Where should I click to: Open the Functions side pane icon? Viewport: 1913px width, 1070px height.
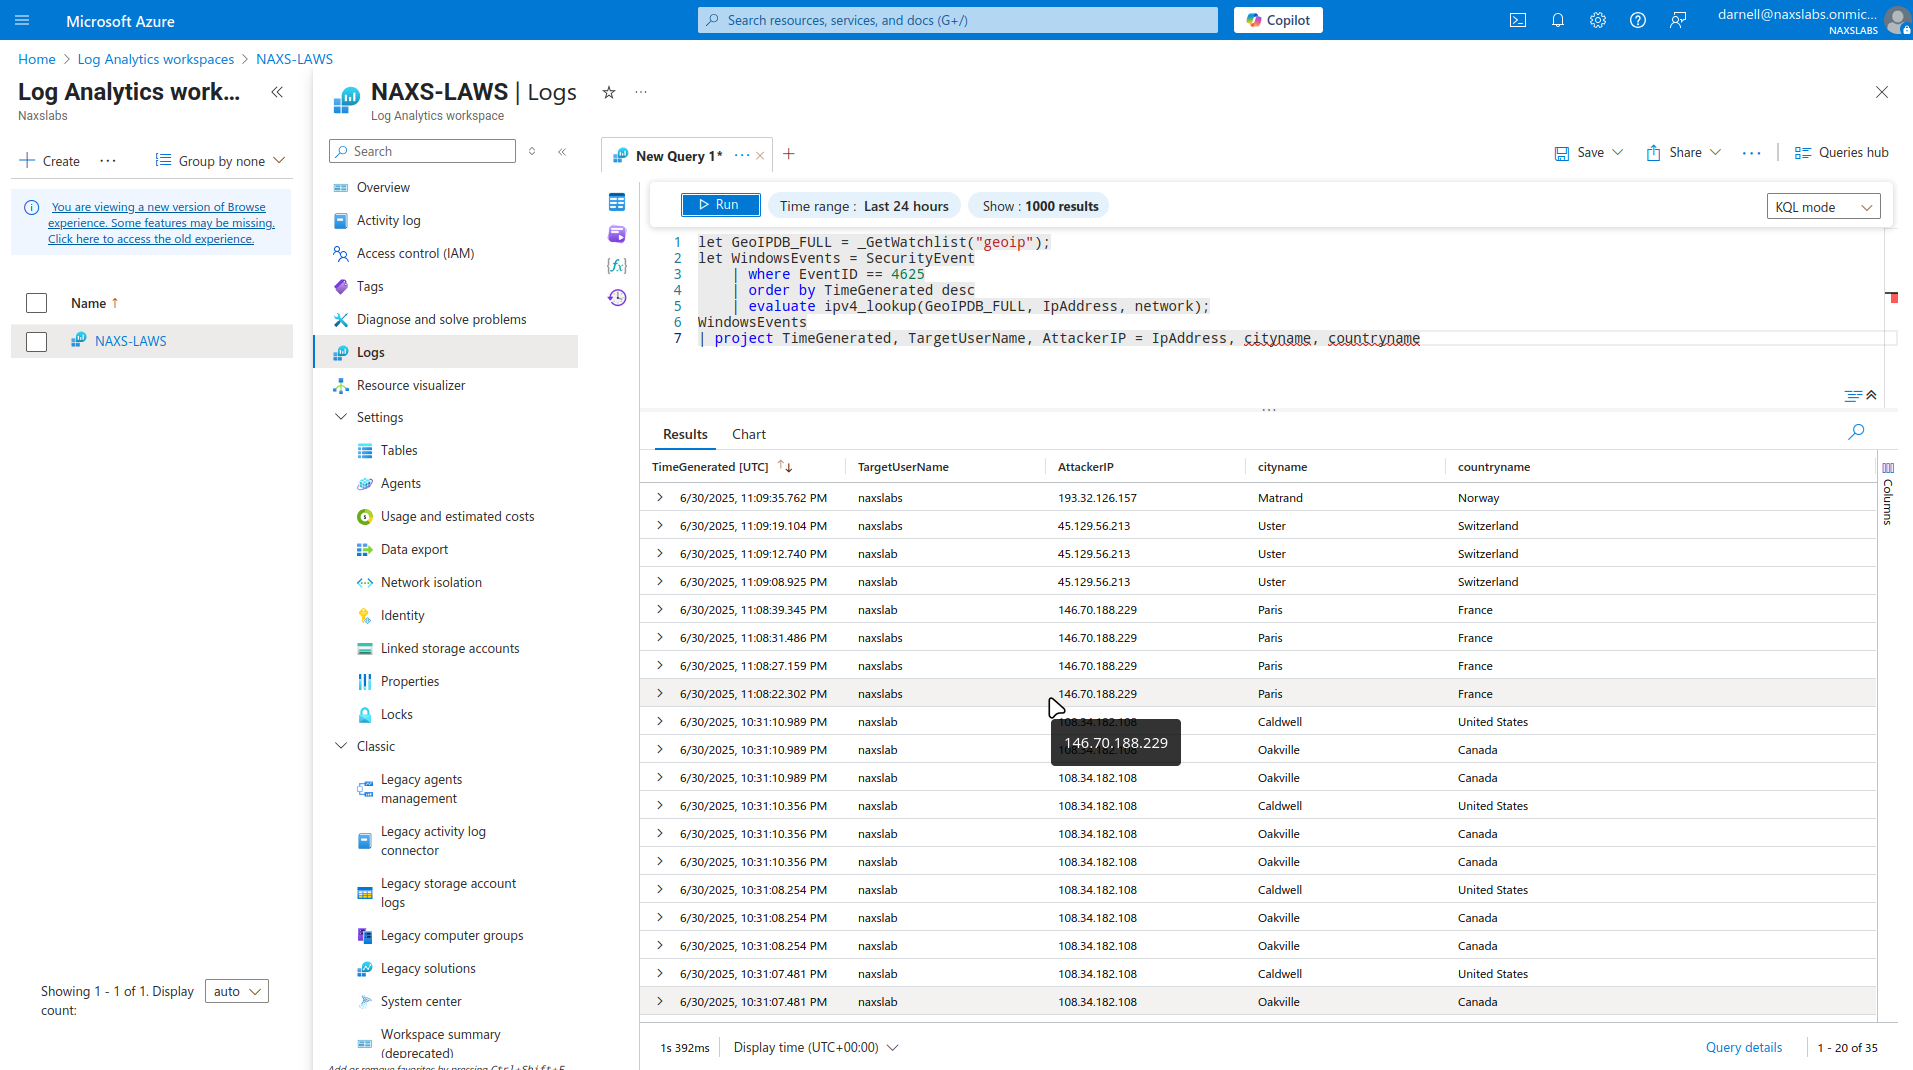pos(617,265)
